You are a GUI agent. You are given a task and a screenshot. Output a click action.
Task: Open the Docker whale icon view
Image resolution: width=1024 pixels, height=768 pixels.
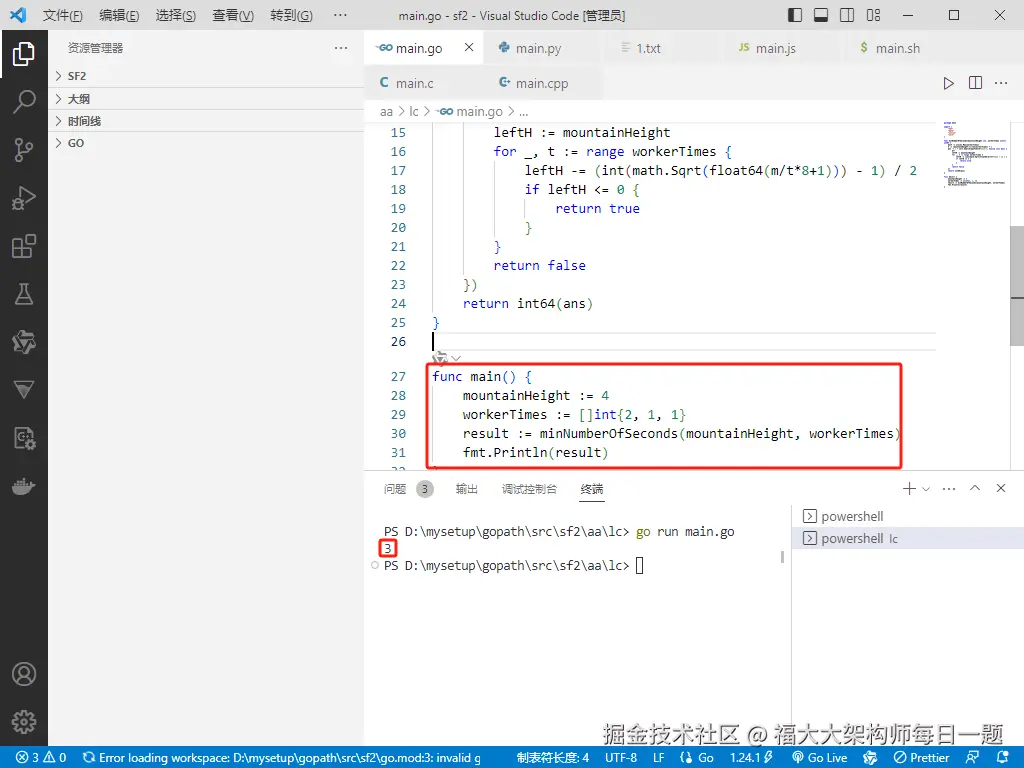point(24,487)
